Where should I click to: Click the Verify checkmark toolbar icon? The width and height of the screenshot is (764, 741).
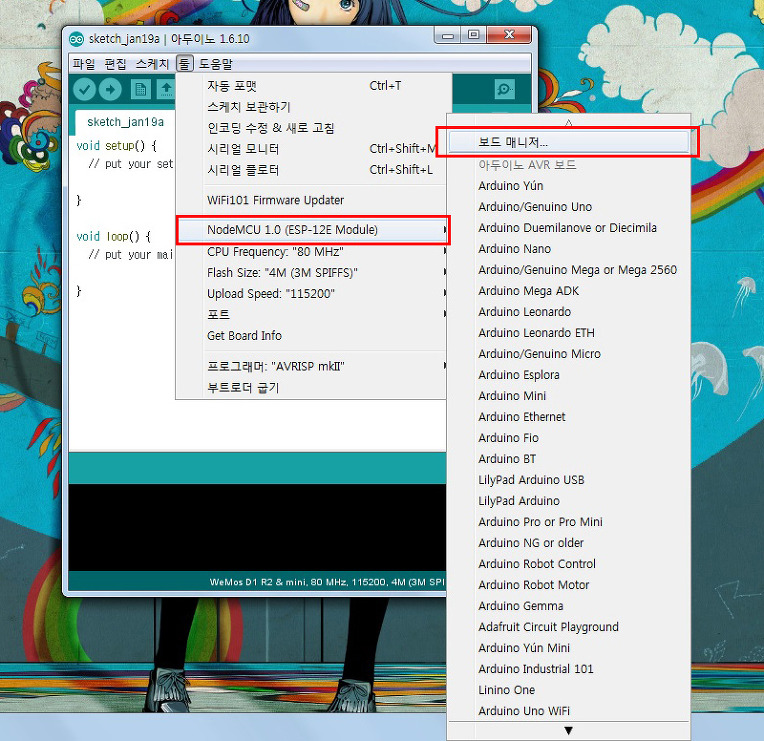[x=84, y=90]
